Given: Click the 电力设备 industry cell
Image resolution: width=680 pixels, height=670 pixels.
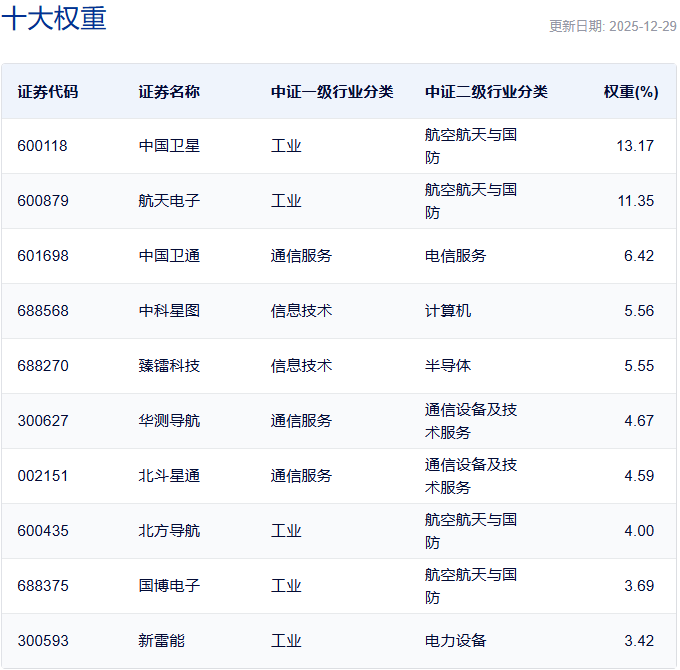Looking at the screenshot, I should click(x=455, y=641).
